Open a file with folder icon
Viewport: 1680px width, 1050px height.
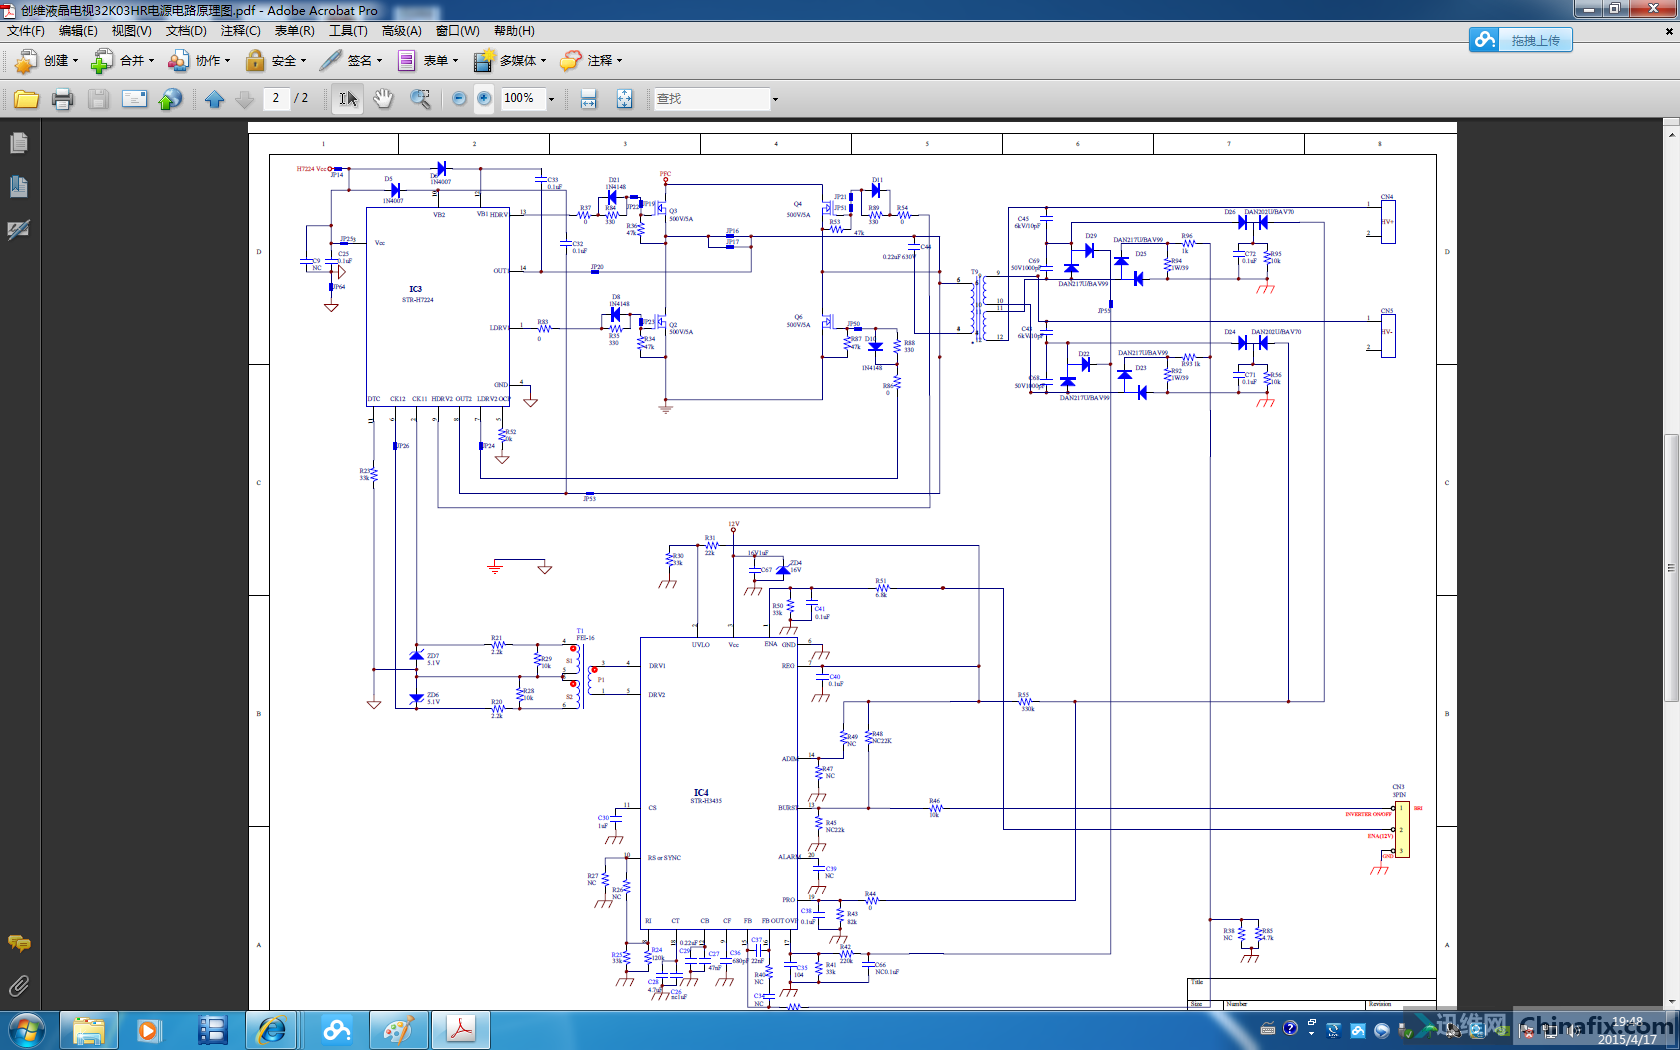pyautogui.click(x=26, y=99)
